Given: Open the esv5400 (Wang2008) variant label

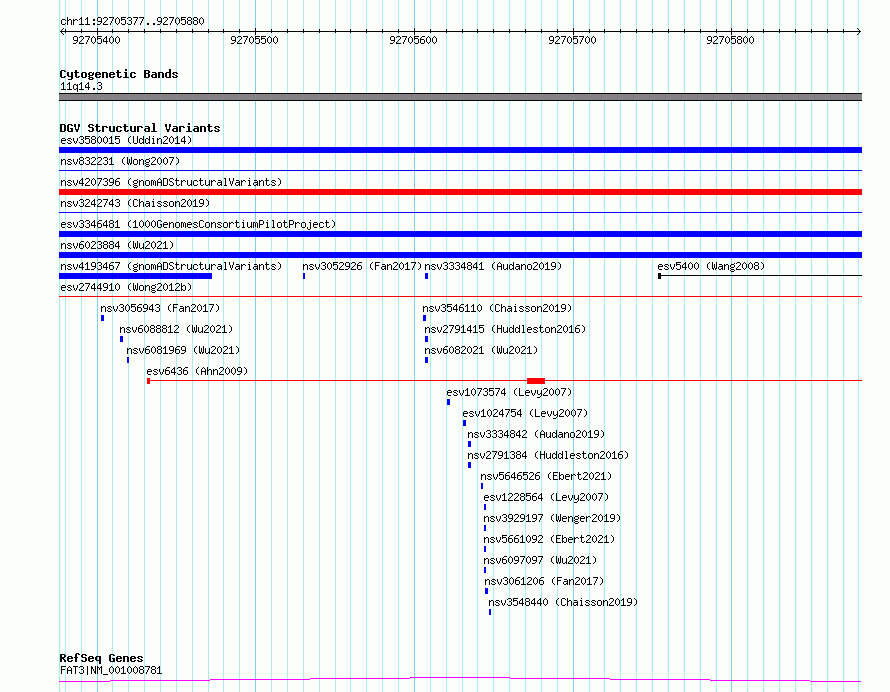Looking at the screenshot, I should pyautogui.click(x=711, y=266).
